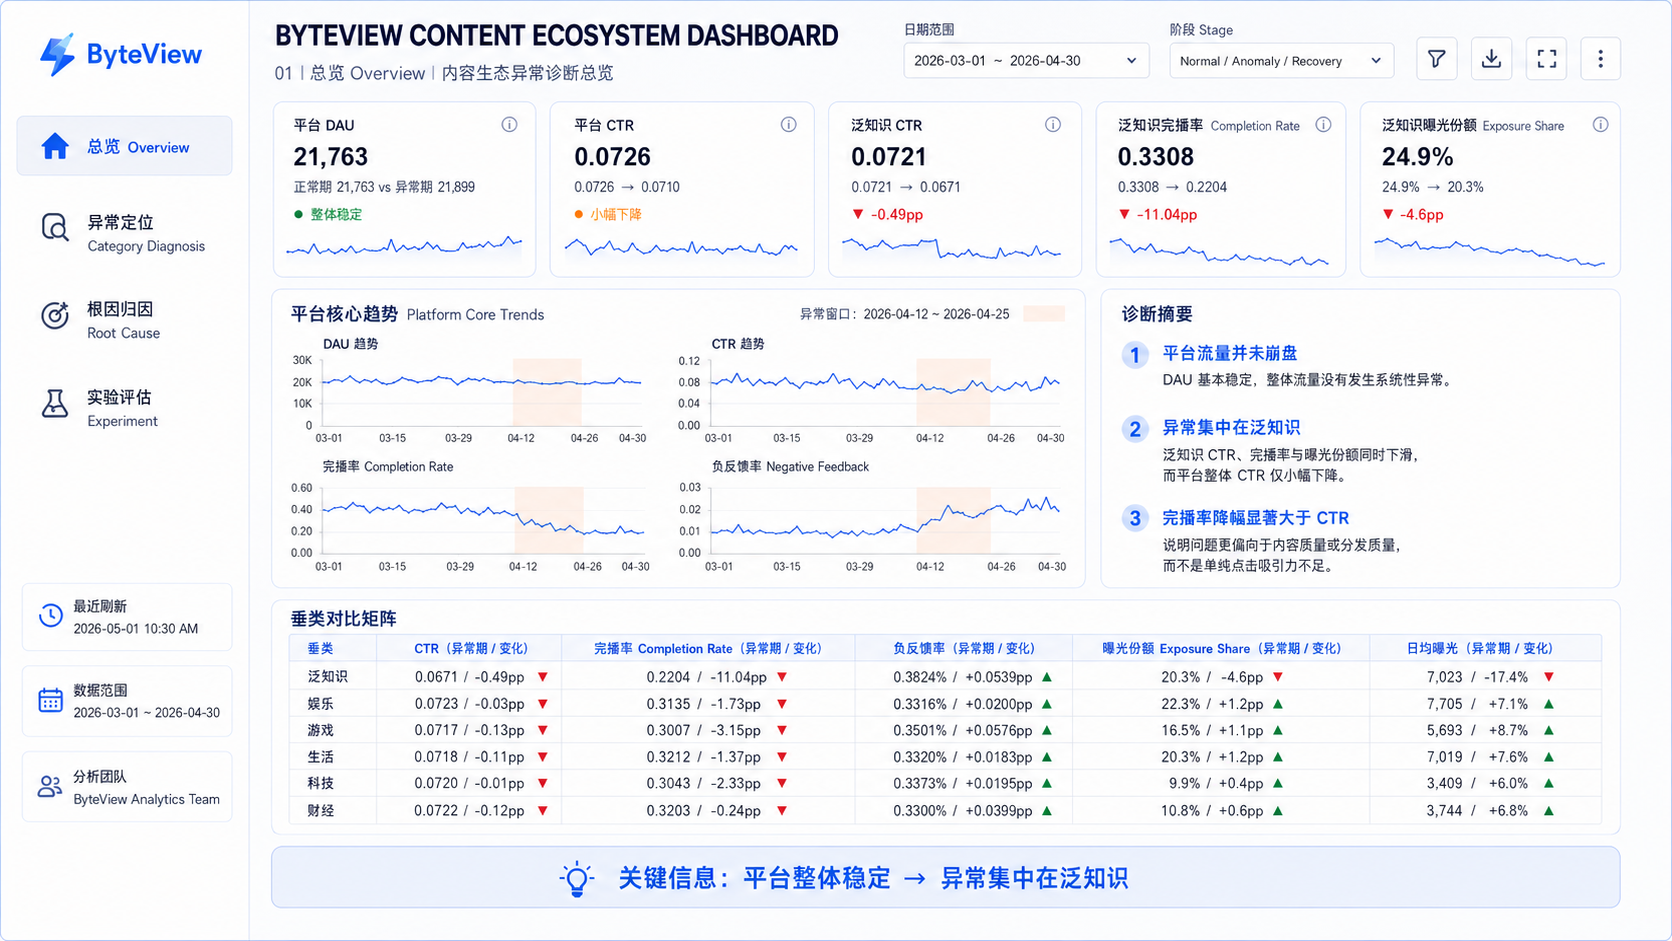Enter fullscreen with the expand icon
The height and width of the screenshot is (941, 1672).
click(x=1546, y=59)
